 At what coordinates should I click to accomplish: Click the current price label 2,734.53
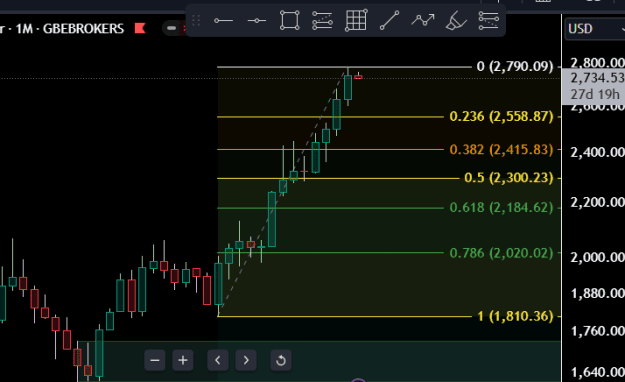597,78
